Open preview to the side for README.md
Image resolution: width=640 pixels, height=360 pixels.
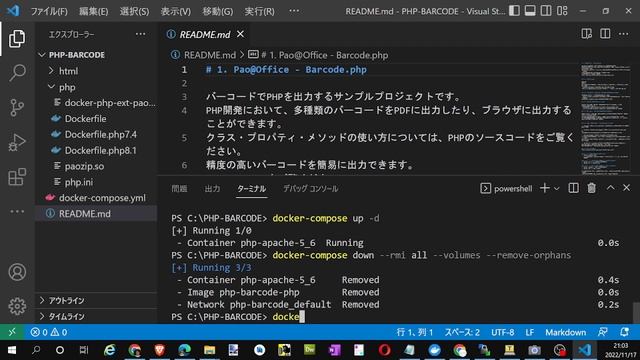(x=587, y=34)
